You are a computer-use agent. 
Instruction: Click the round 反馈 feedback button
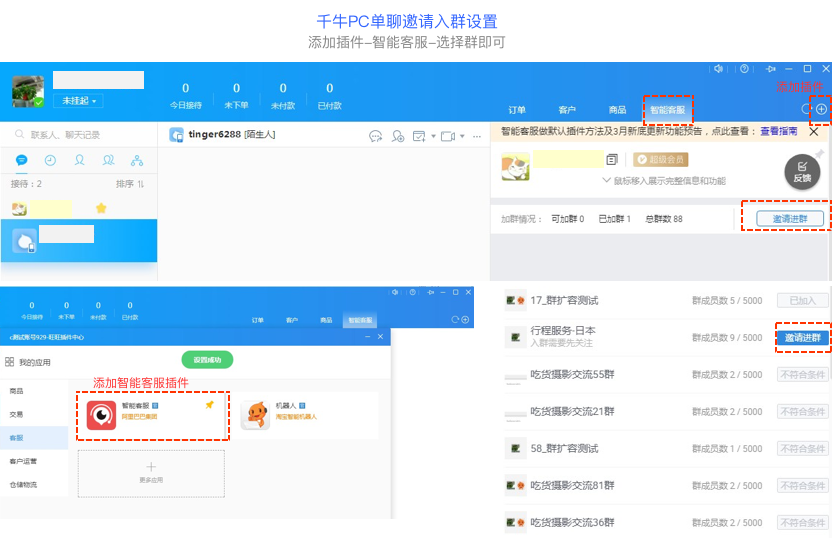point(802,172)
